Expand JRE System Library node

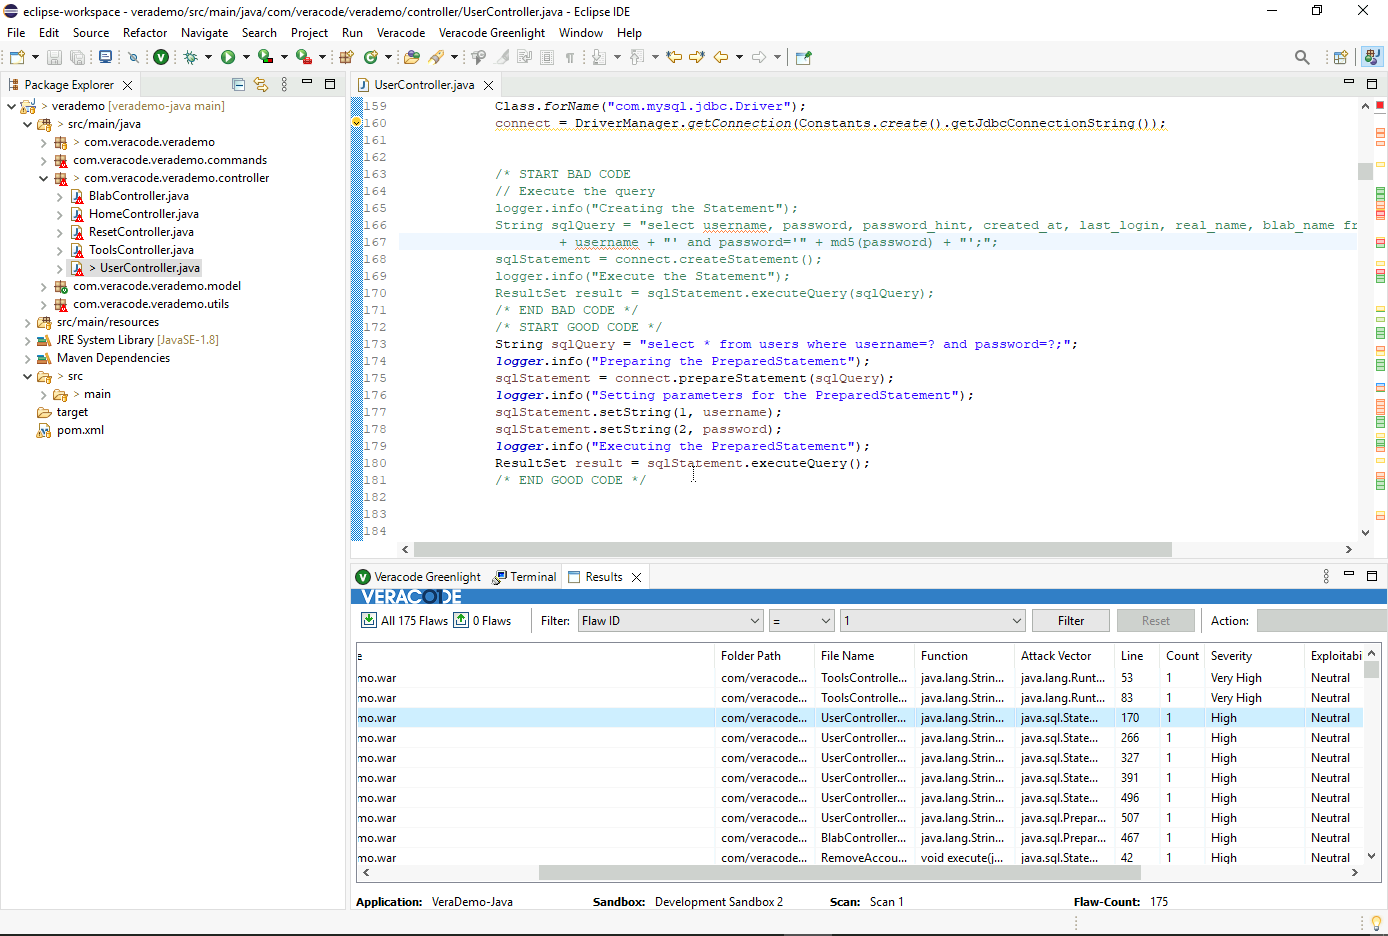pos(27,340)
